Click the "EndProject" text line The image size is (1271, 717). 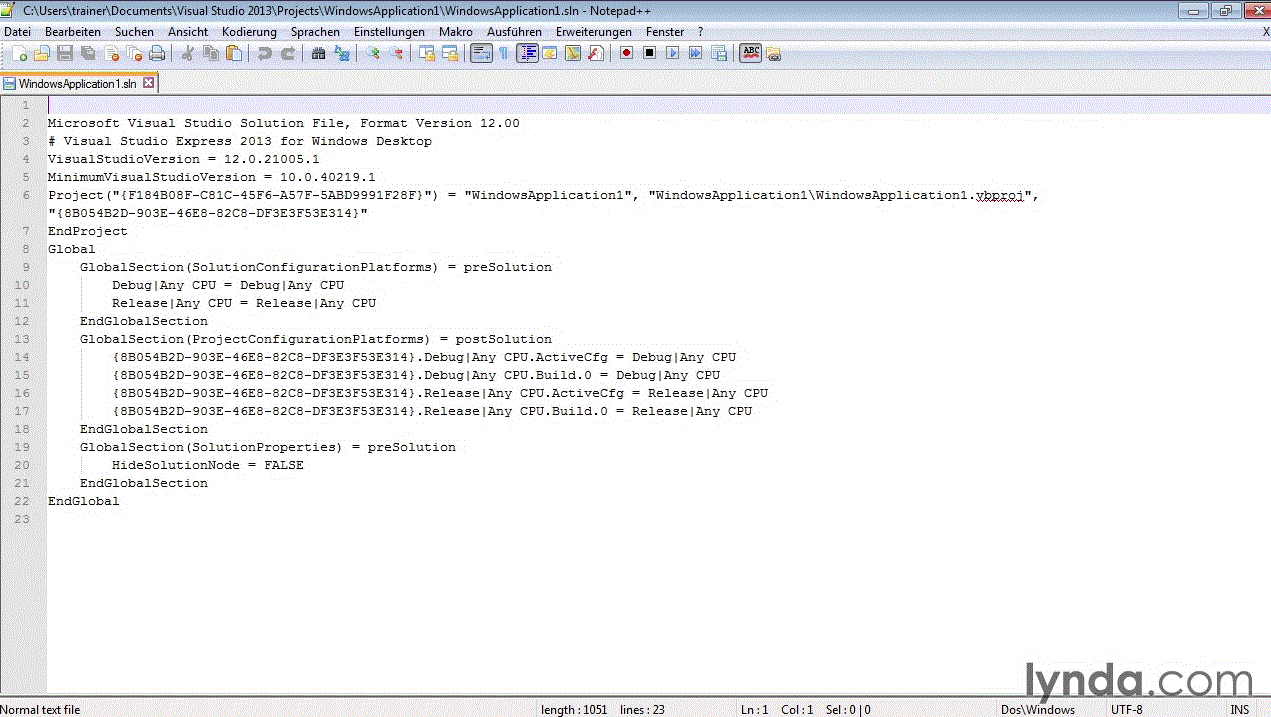[x=88, y=231]
